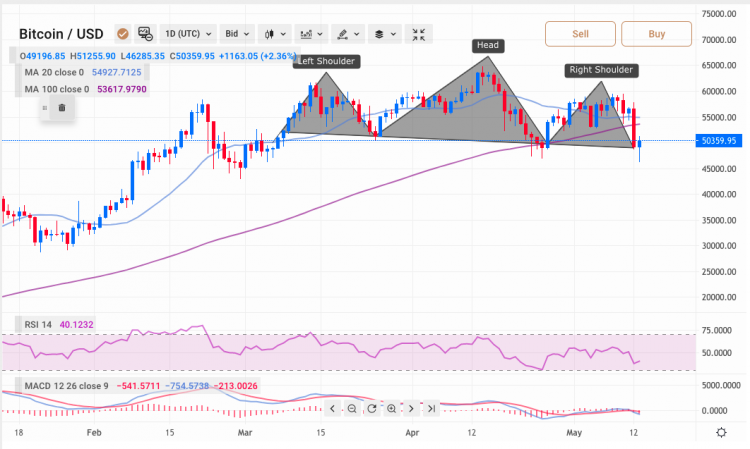Click the 65000.00 price axis label

click(x=719, y=65)
